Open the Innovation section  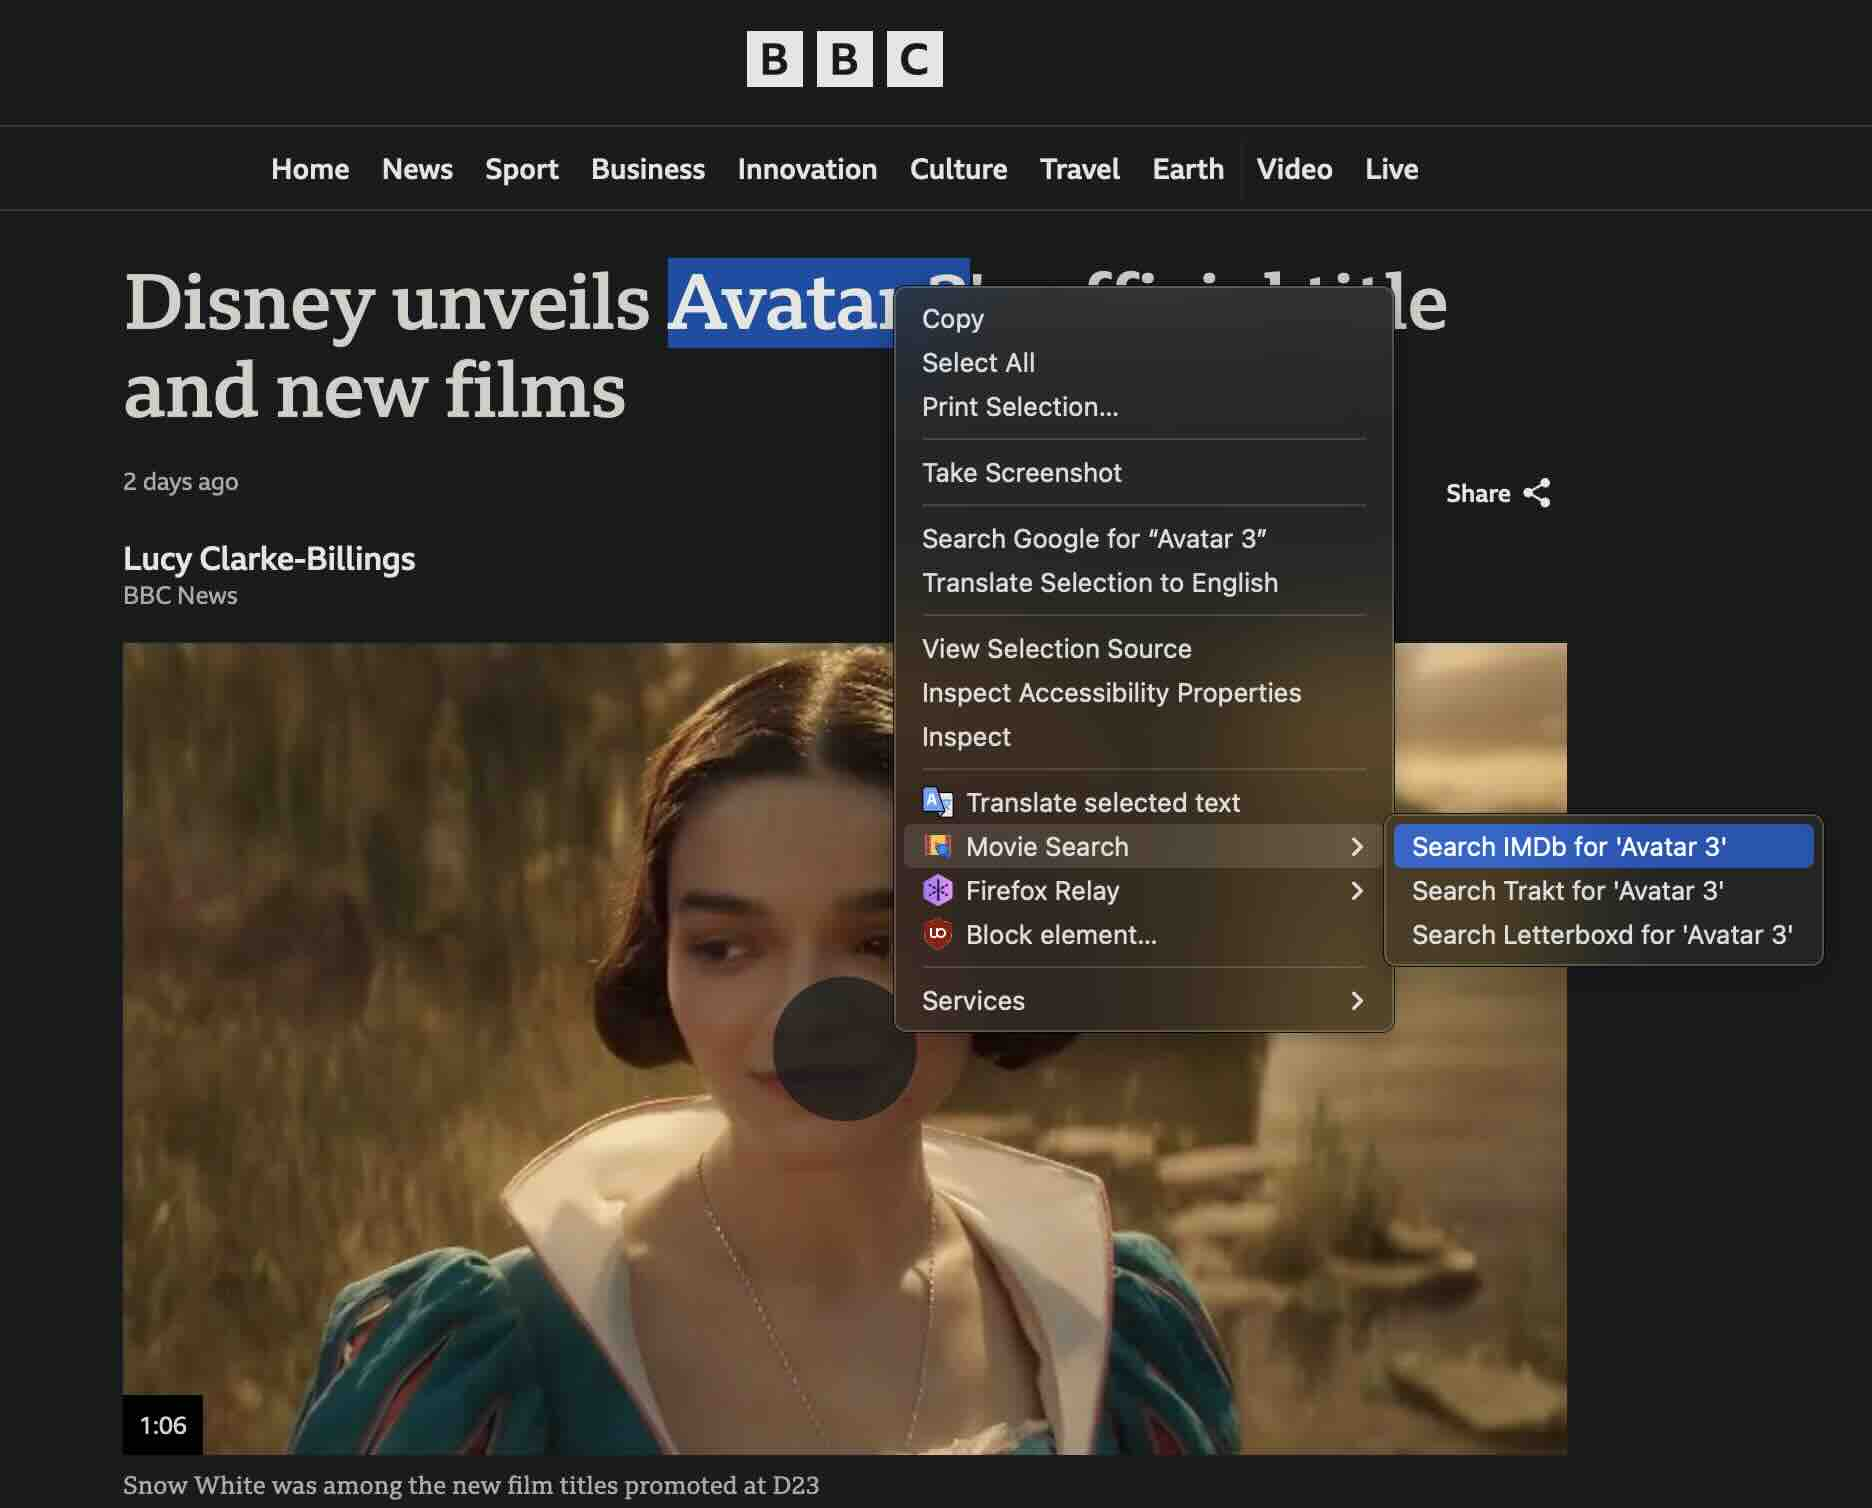click(807, 169)
